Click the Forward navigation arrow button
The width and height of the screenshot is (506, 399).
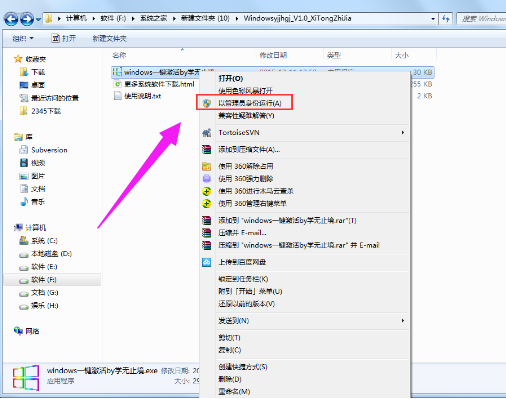point(27,19)
